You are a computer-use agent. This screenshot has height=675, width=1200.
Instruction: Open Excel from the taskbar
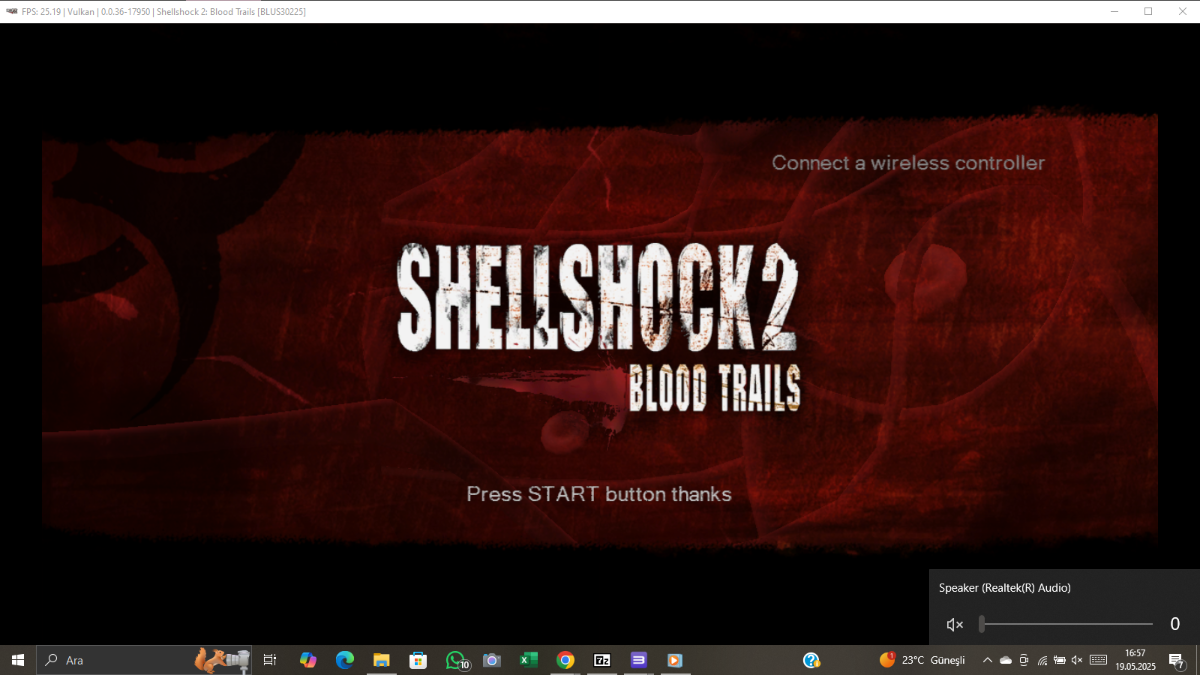point(528,660)
